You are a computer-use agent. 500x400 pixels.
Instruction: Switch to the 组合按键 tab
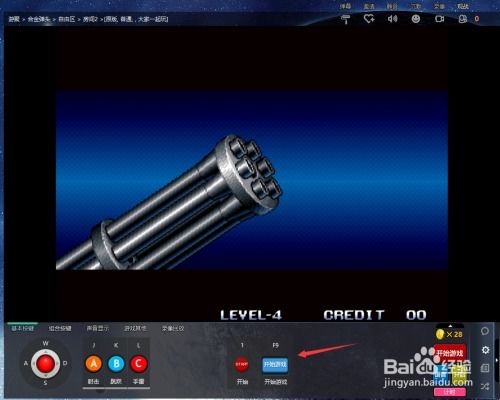coord(60,329)
